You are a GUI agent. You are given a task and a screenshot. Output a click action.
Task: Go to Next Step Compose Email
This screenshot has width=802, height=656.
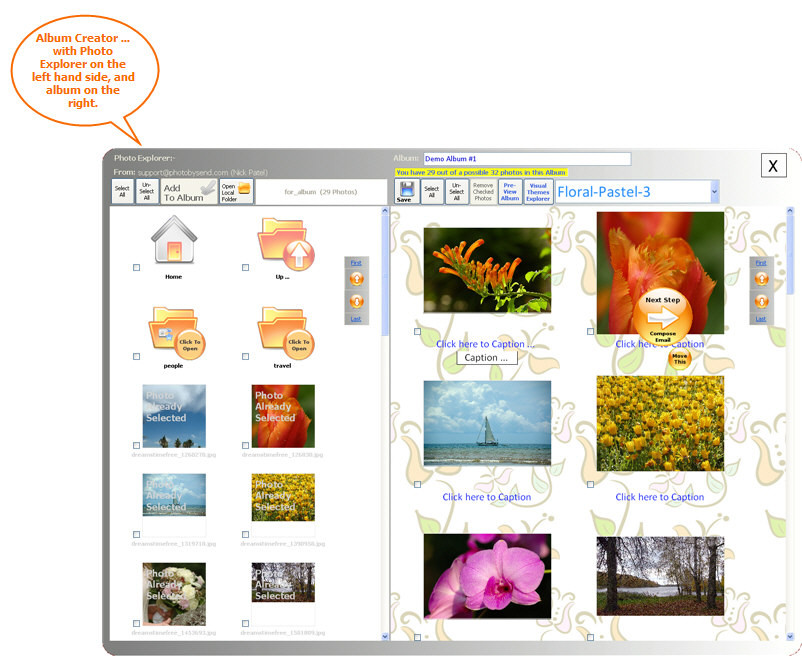click(x=662, y=318)
